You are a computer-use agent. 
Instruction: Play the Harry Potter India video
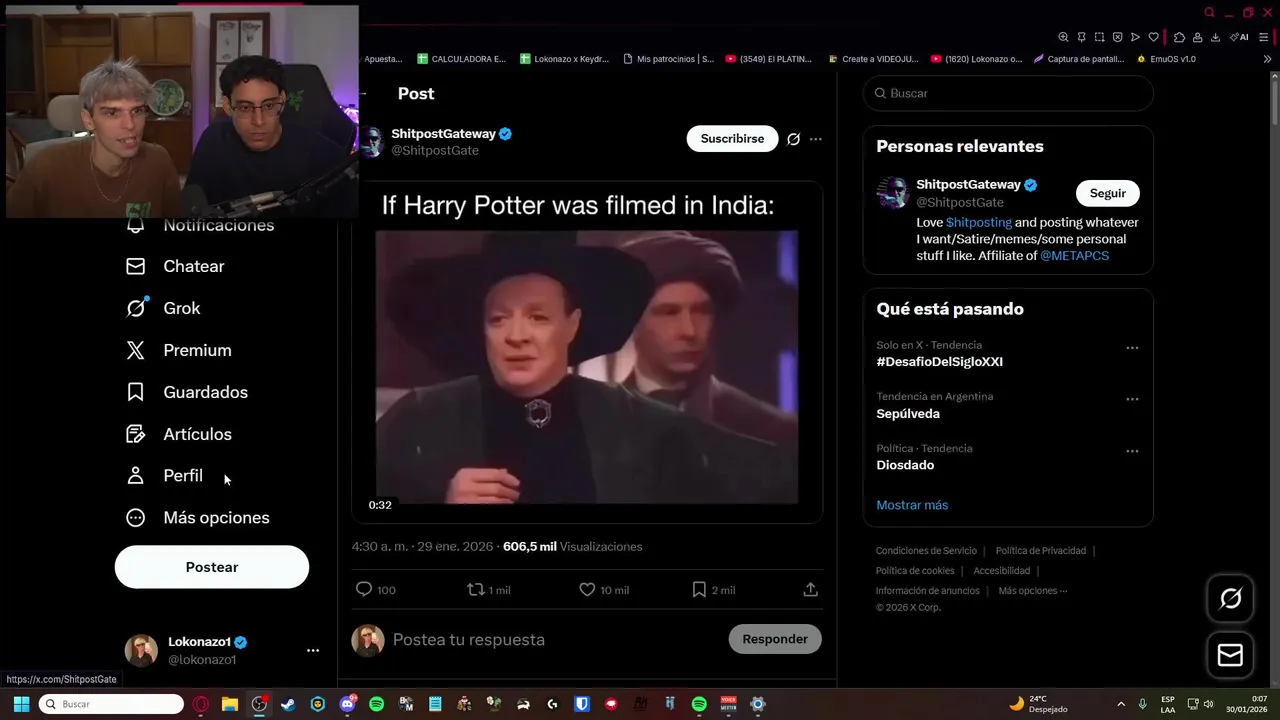(x=587, y=367)
